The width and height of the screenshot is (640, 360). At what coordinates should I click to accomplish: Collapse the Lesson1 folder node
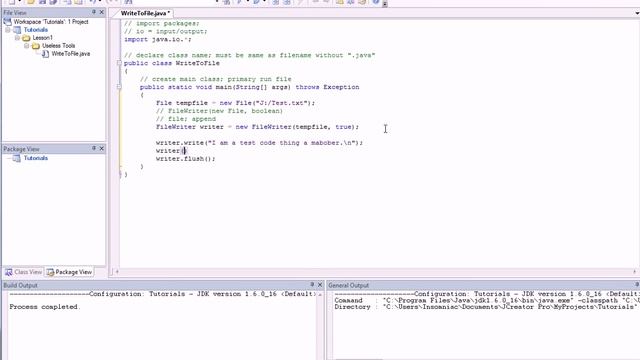coord(17,38)
